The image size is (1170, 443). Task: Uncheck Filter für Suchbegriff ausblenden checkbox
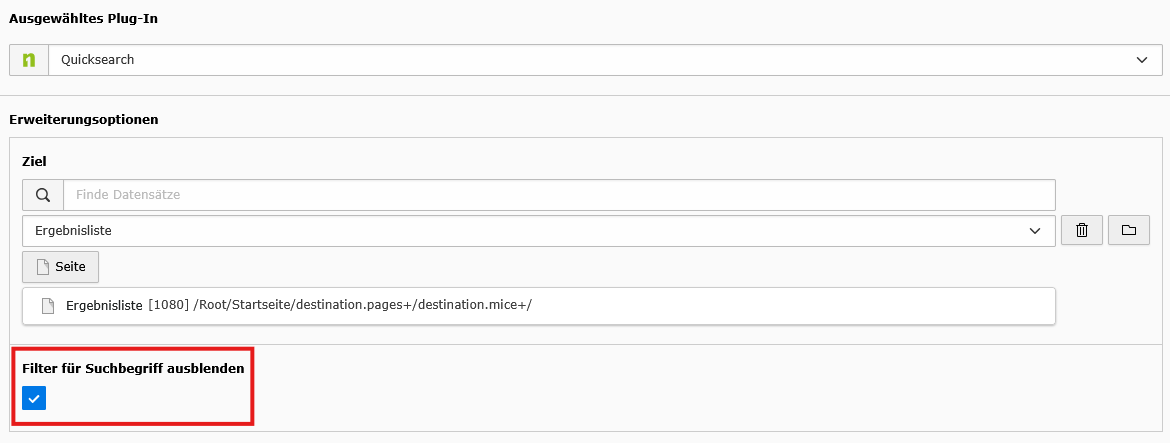(x=34, y=399)
